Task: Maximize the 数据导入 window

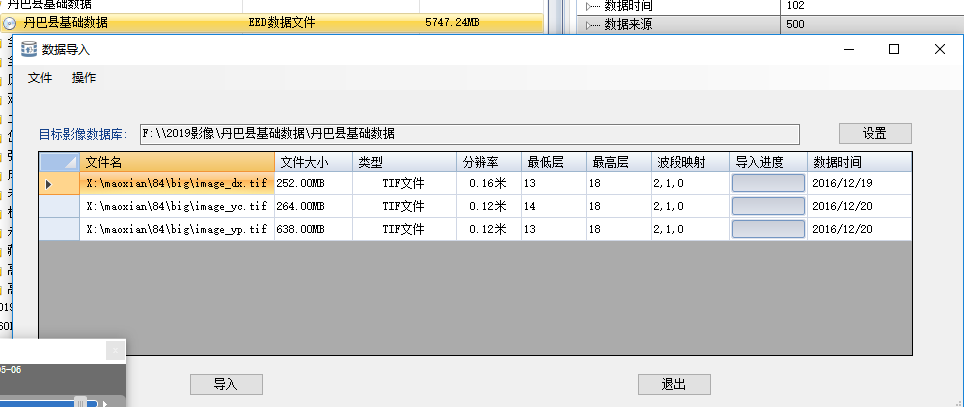Action: [x=894, y=50]
